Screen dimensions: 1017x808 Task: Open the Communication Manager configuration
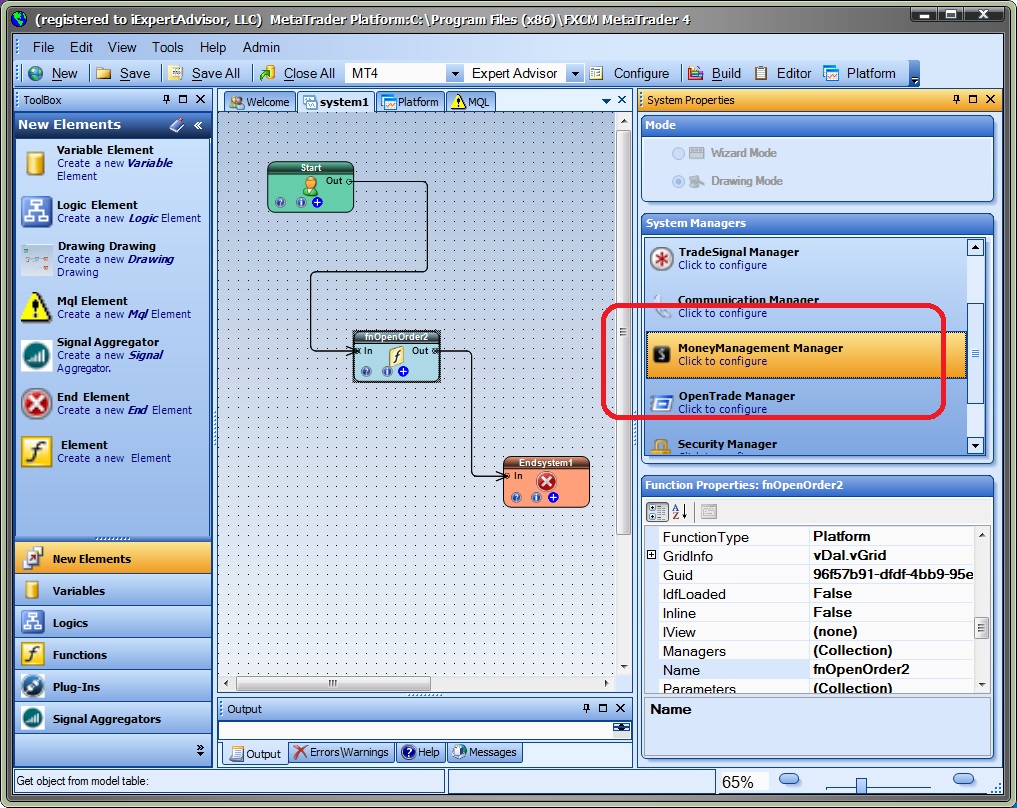tap(806, 306)
